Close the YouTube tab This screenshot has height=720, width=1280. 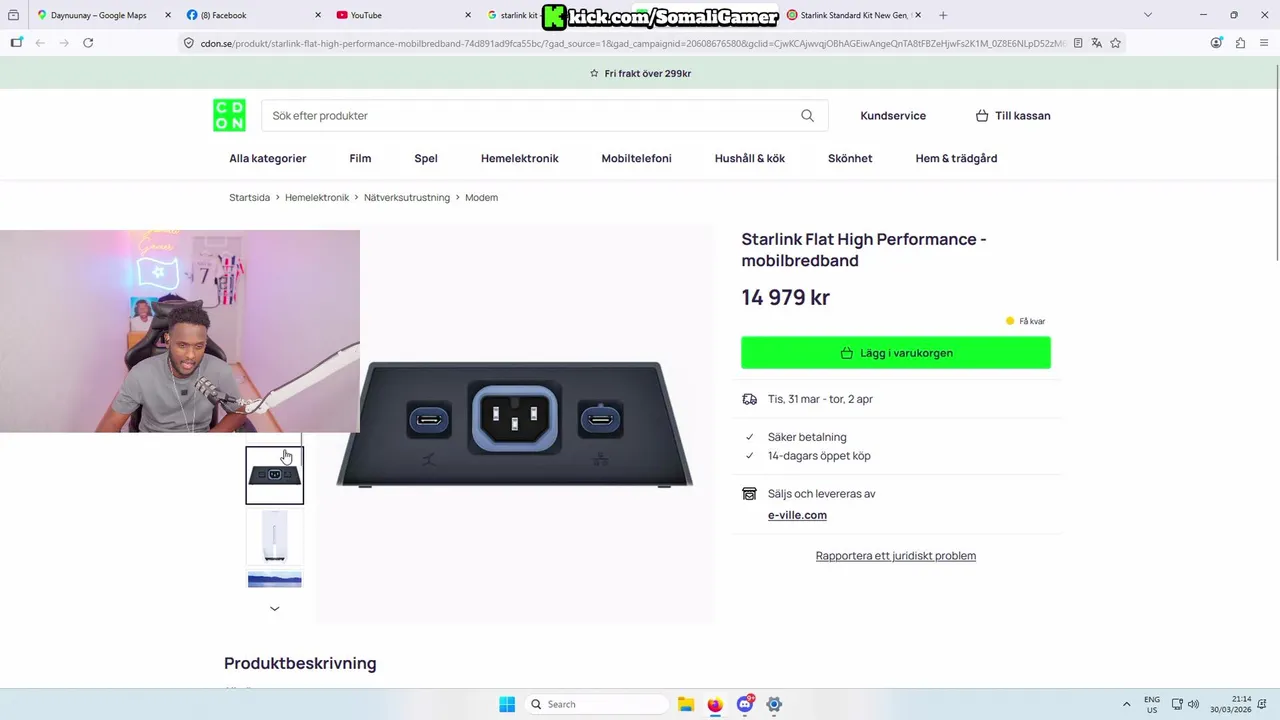tap(468, 15)
